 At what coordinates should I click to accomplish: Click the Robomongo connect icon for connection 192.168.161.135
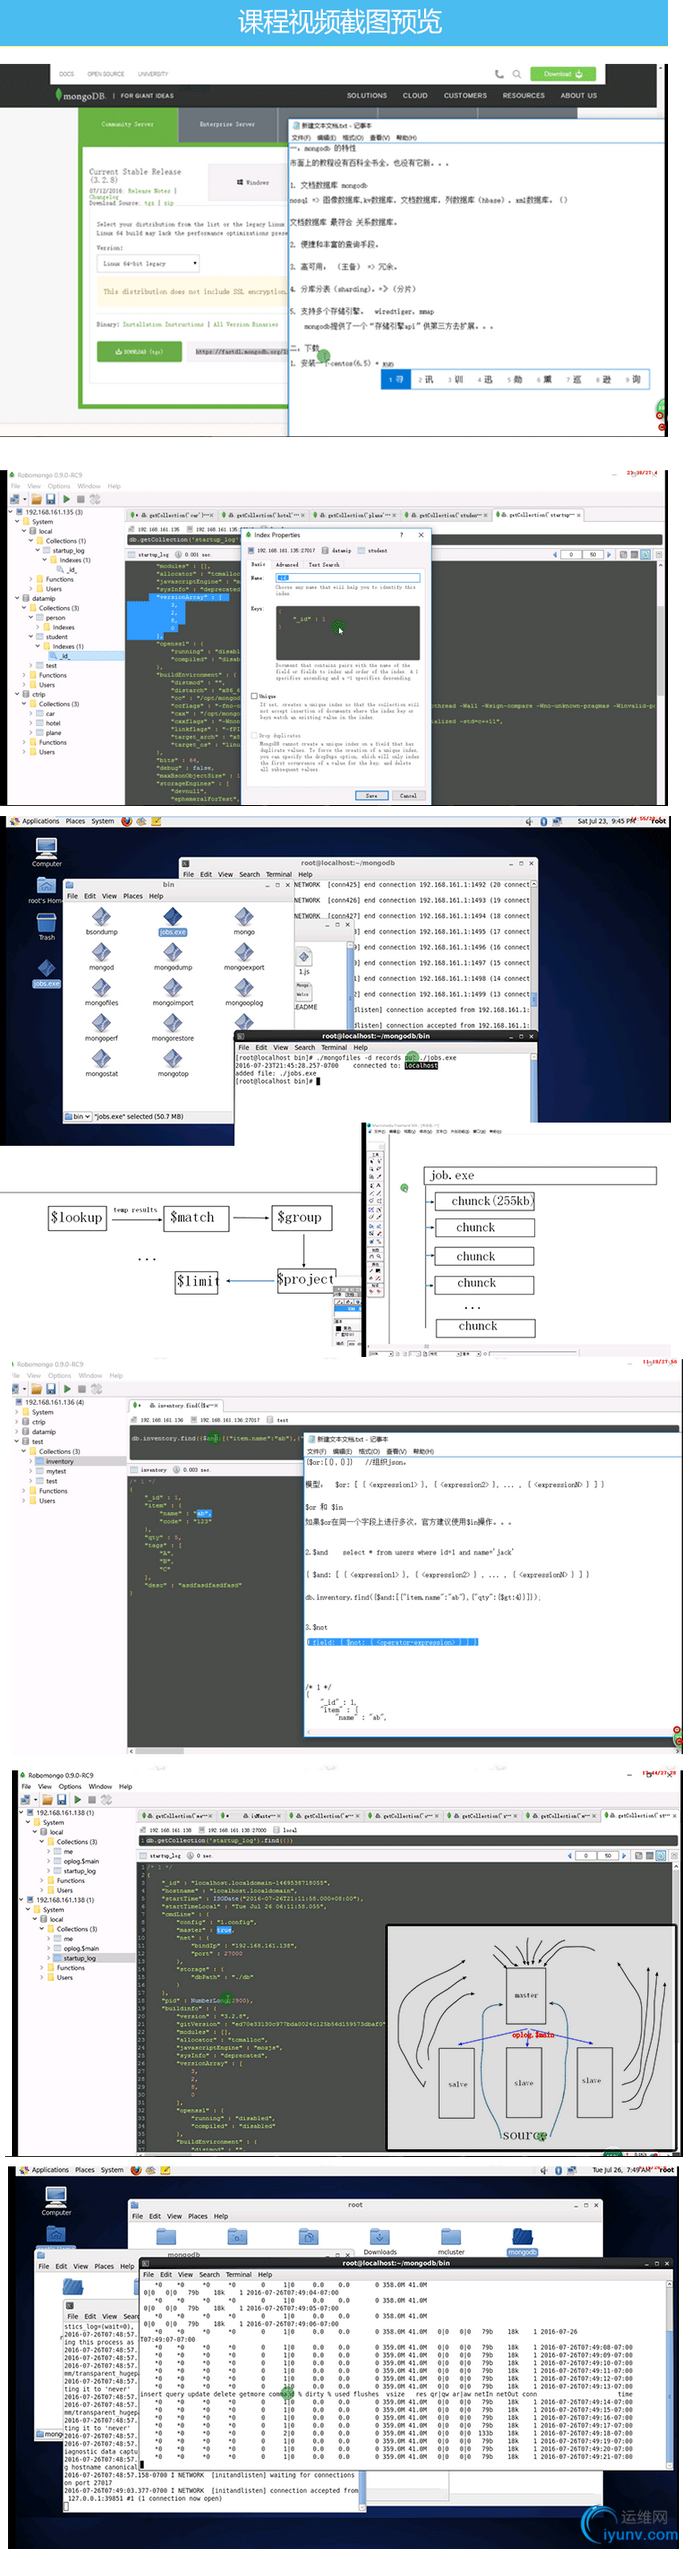[x=15, y=498]
